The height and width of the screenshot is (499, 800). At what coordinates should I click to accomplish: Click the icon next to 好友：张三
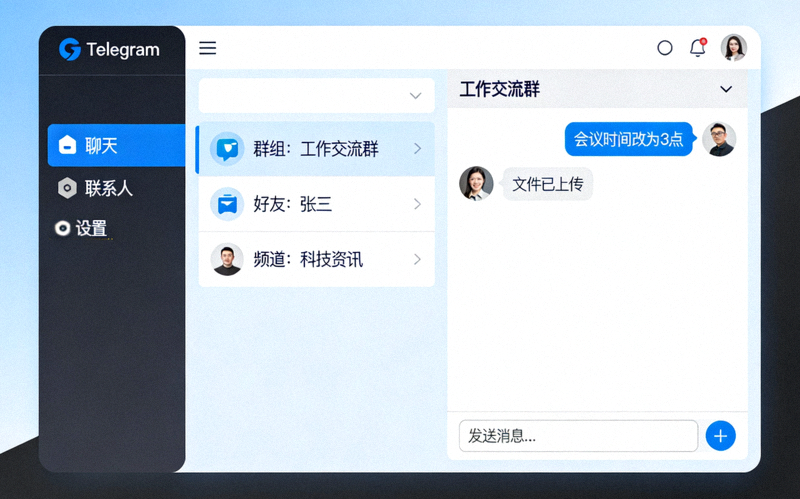[x=227, y=204]
